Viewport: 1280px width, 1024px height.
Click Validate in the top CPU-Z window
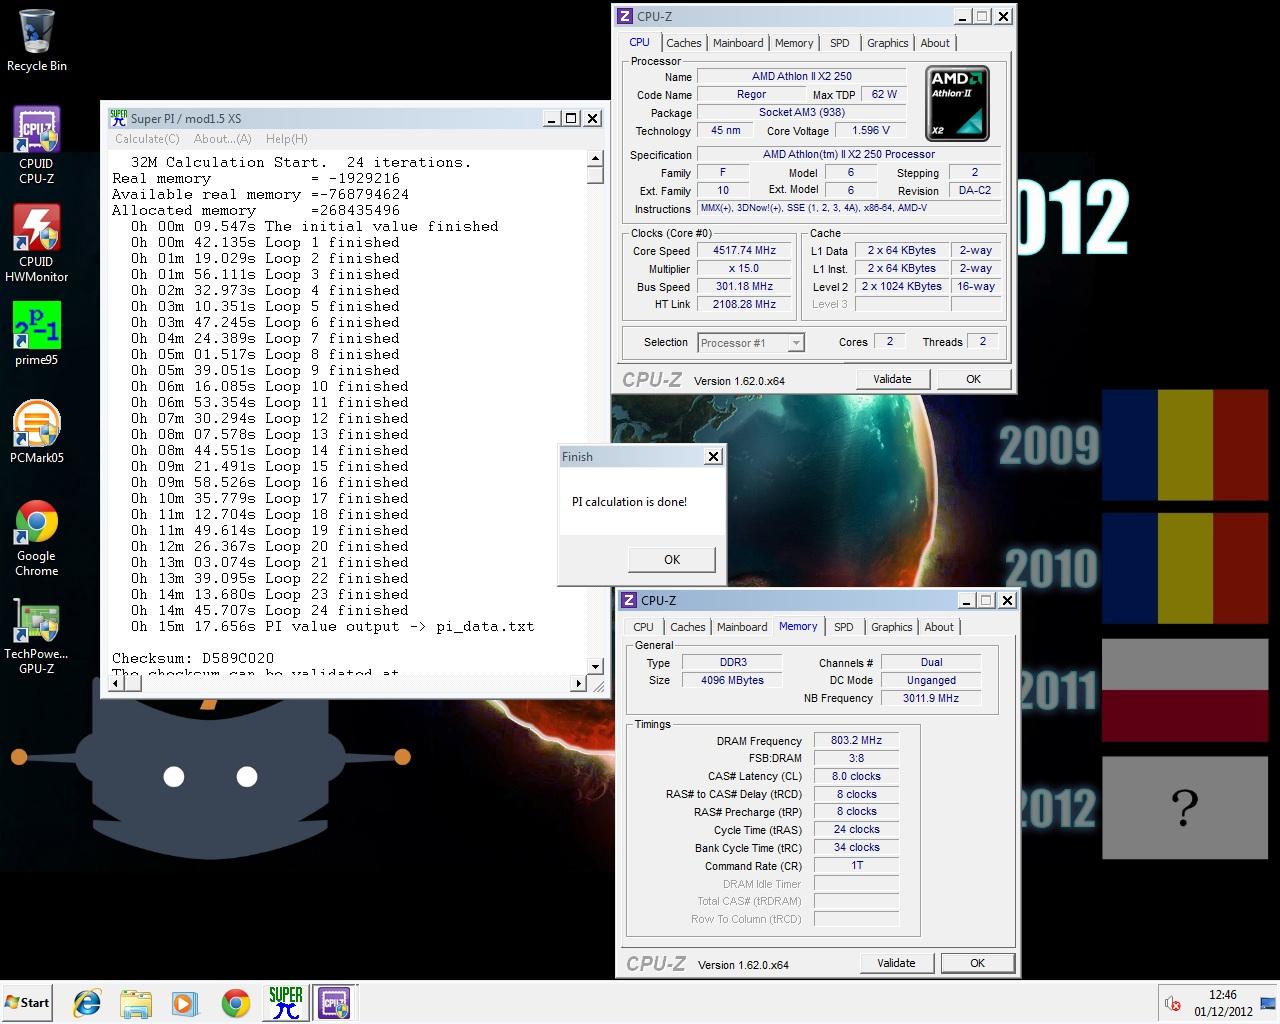click(x=892, y=379)
